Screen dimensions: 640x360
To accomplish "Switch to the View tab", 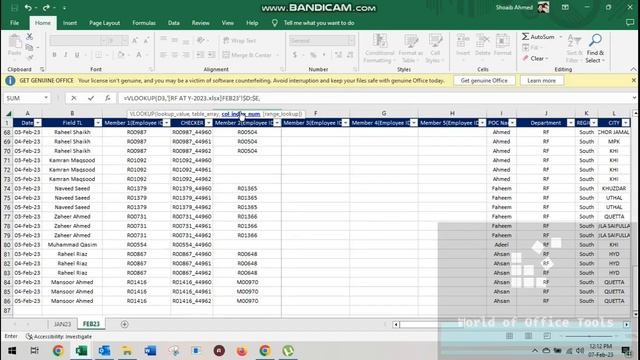I will (228, 23).
